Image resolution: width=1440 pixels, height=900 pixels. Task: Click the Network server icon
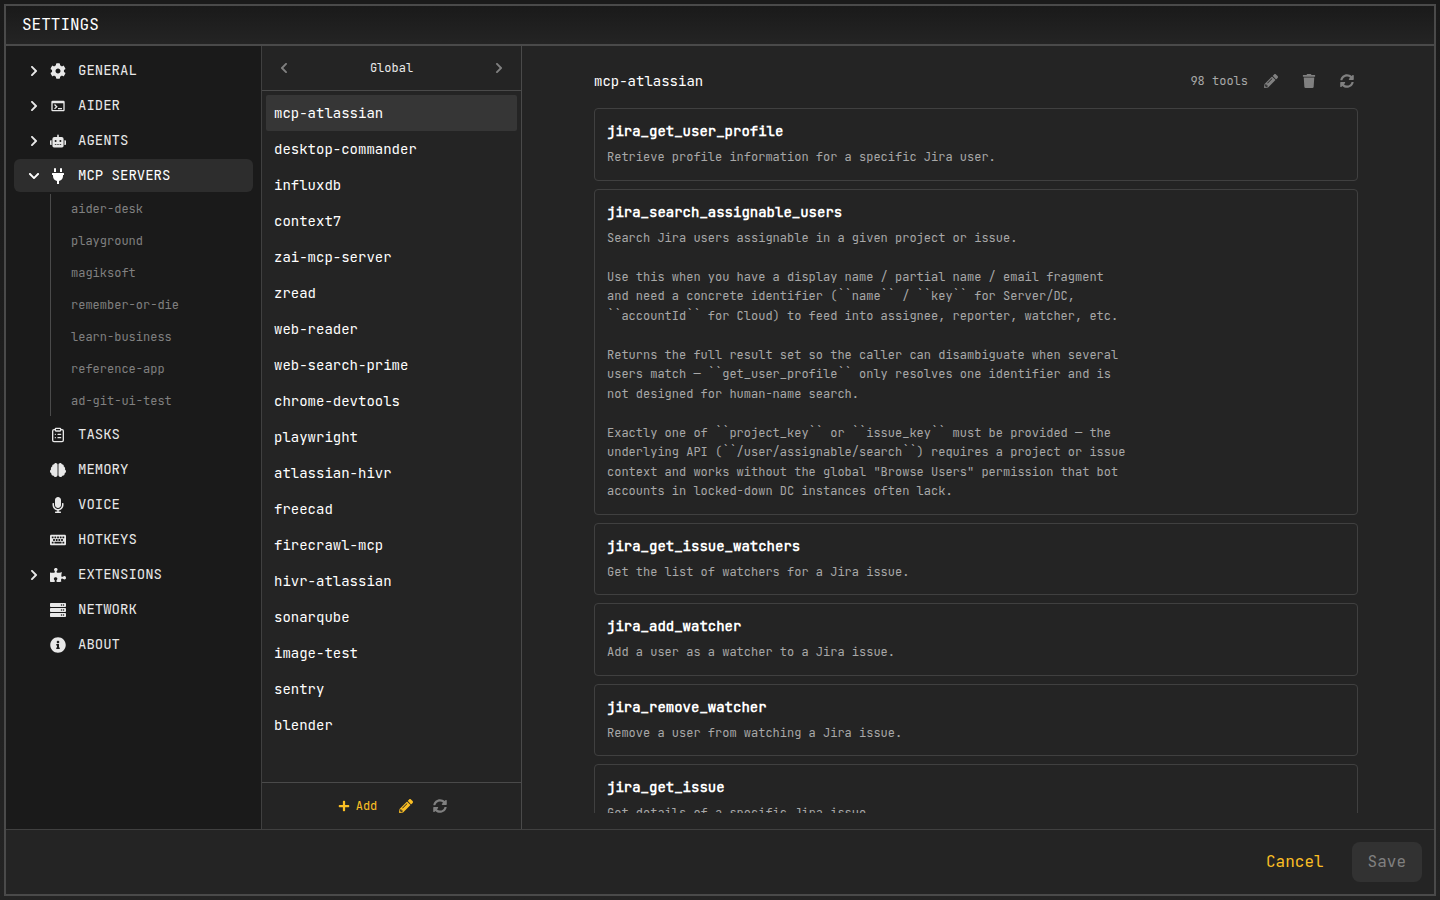(x=58, y=610)
